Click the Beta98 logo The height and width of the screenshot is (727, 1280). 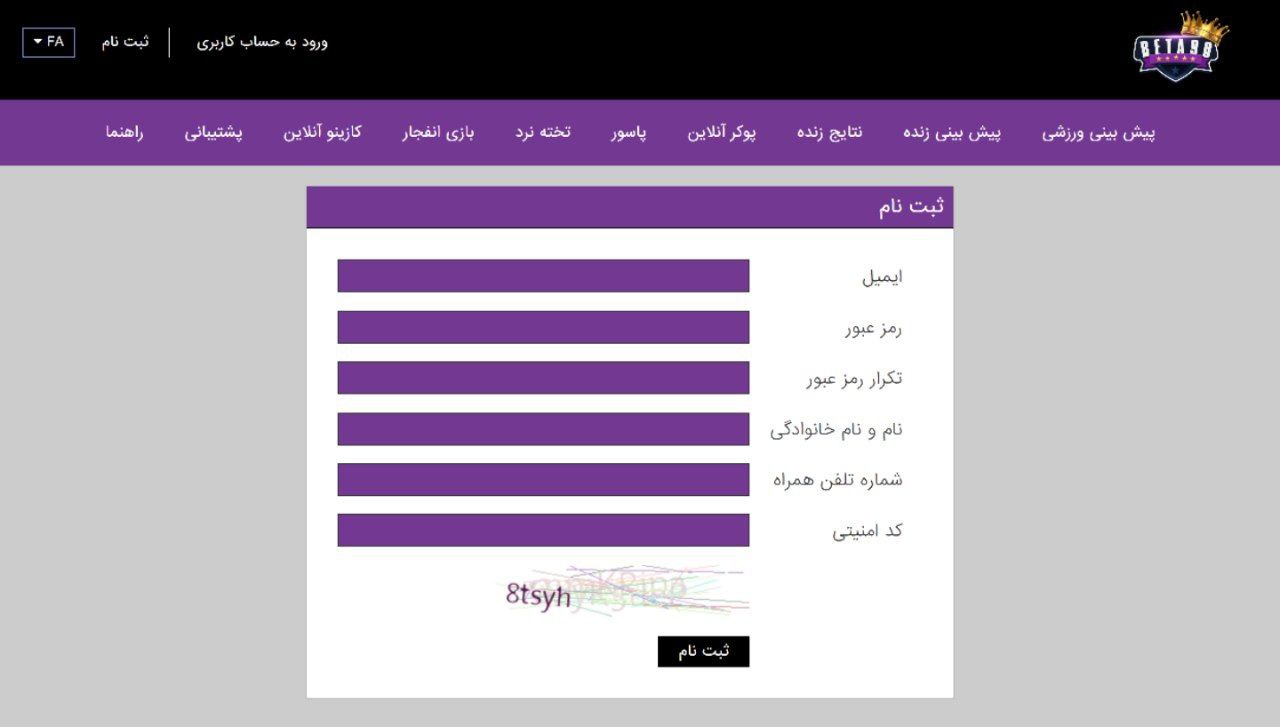[x=1174, y=47]
